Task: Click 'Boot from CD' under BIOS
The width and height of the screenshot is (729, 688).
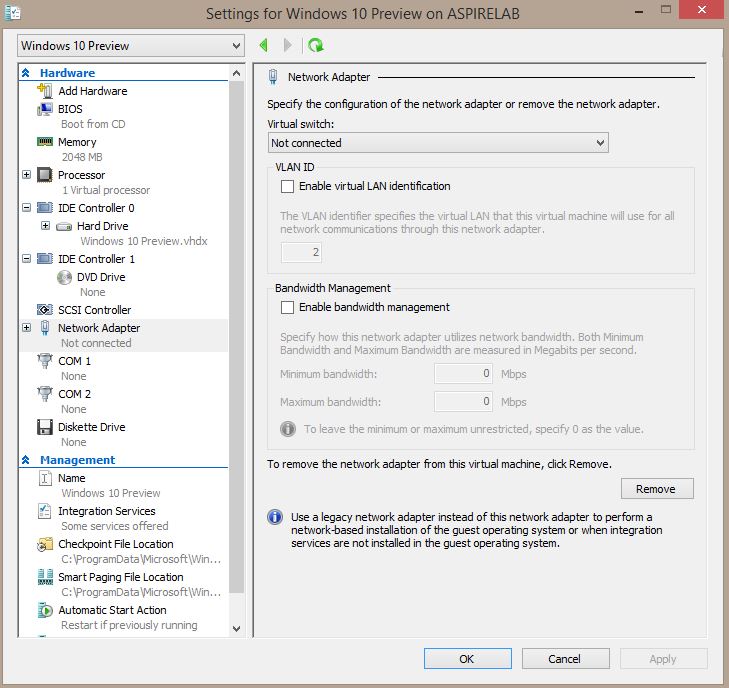Action: (93, 124)
